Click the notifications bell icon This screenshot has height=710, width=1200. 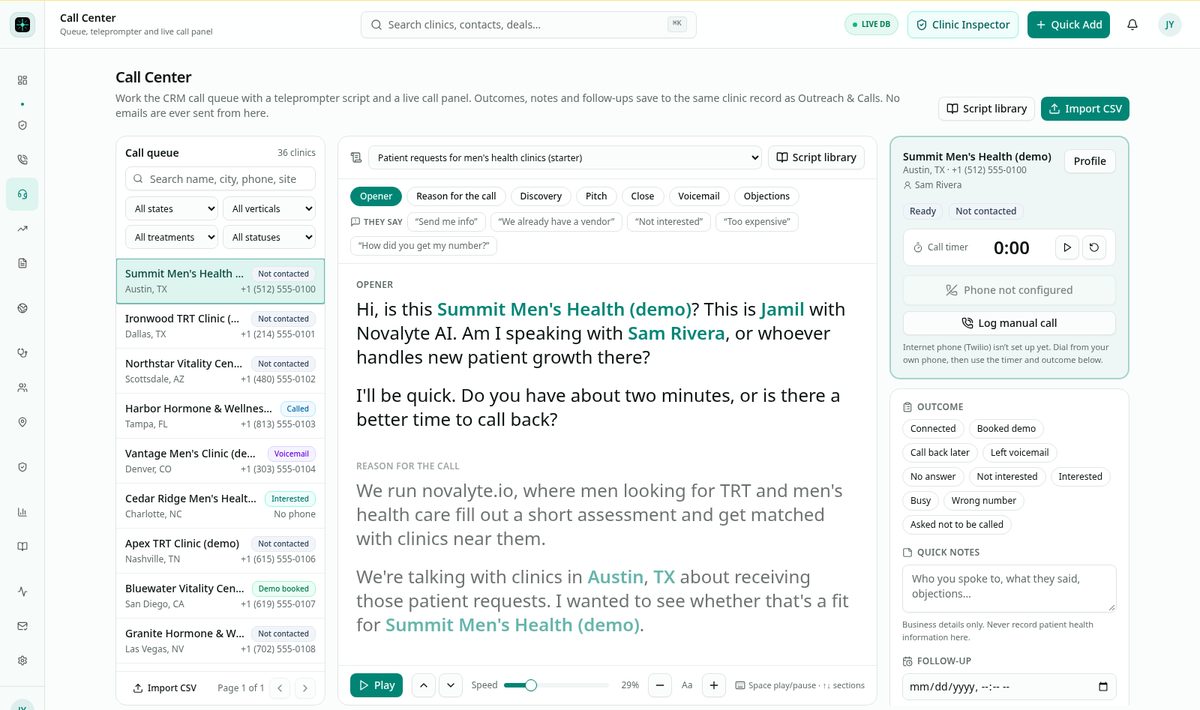tap(1132, 25)
